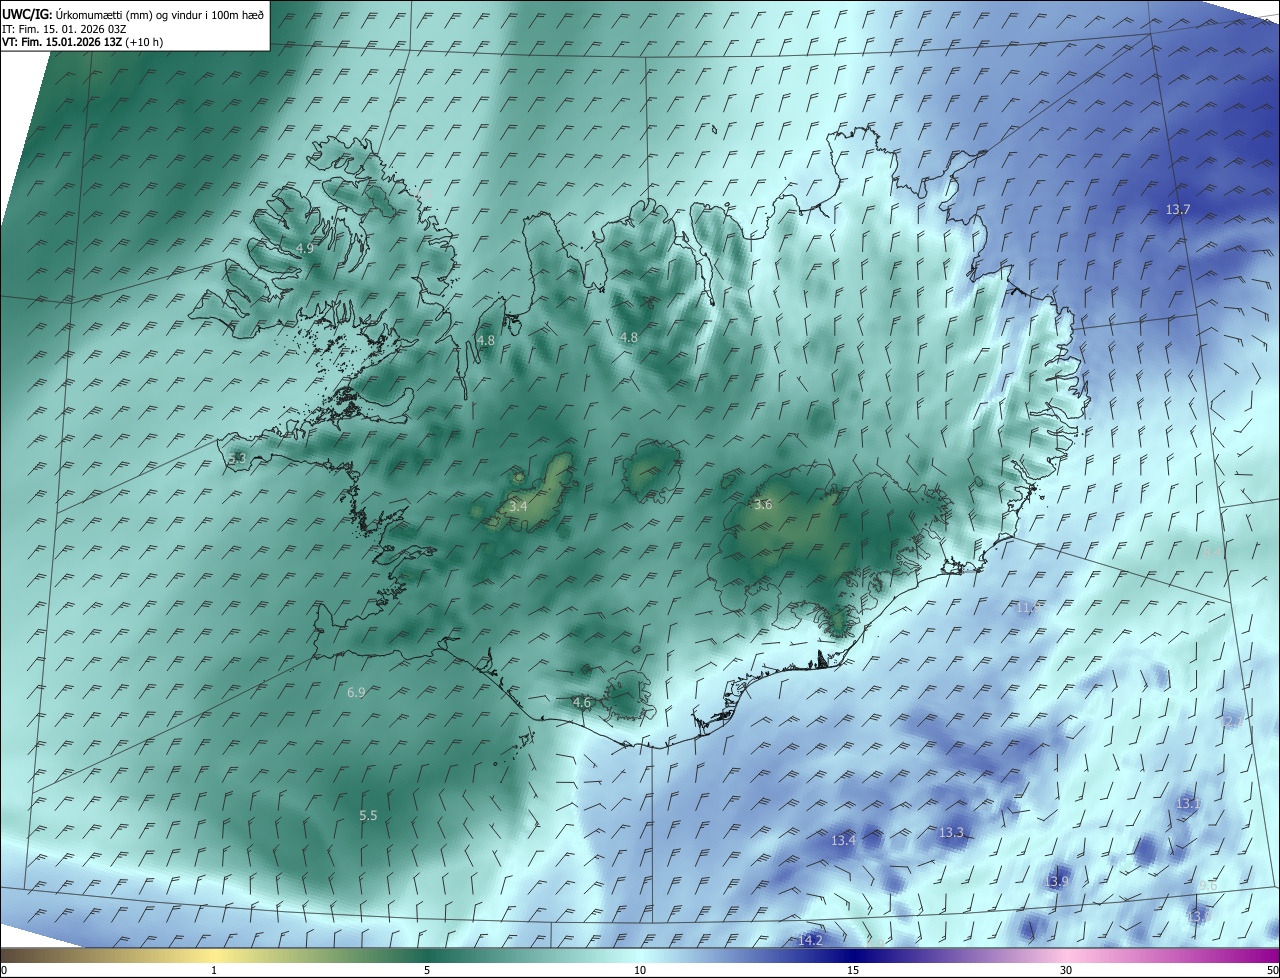Click the 14.2 value above the color bar

pos(810,940)
